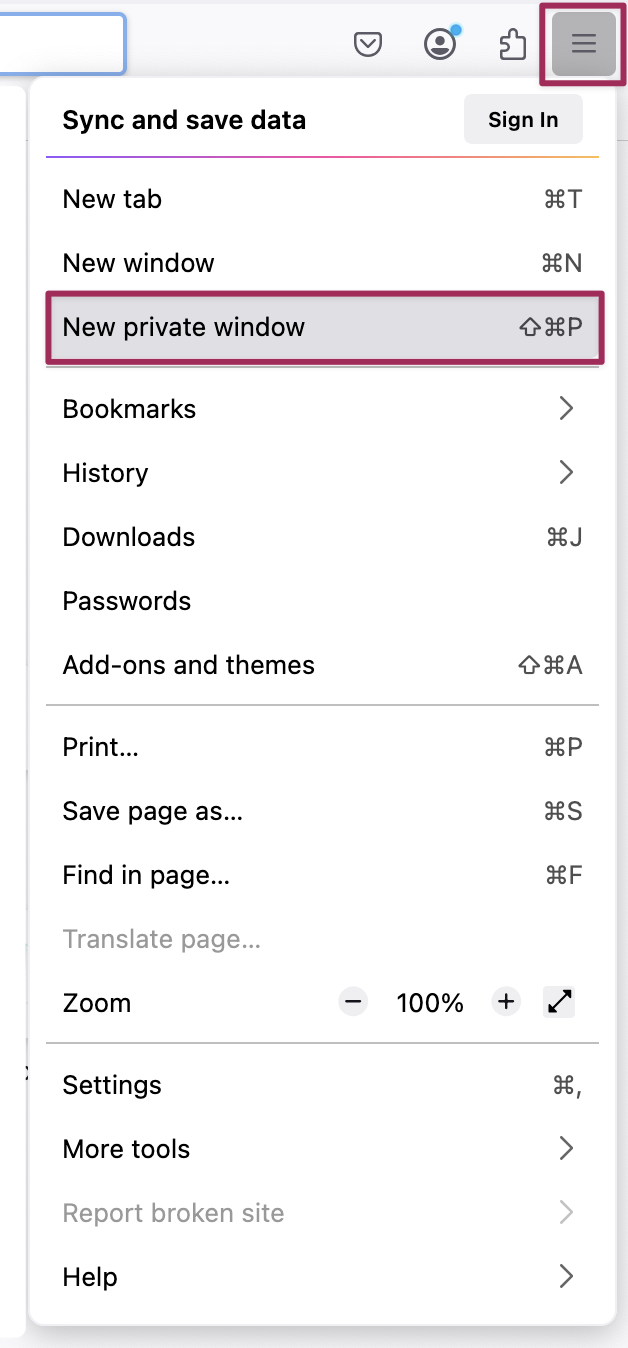Click the zoom in plus icon

pos(507,1002)
